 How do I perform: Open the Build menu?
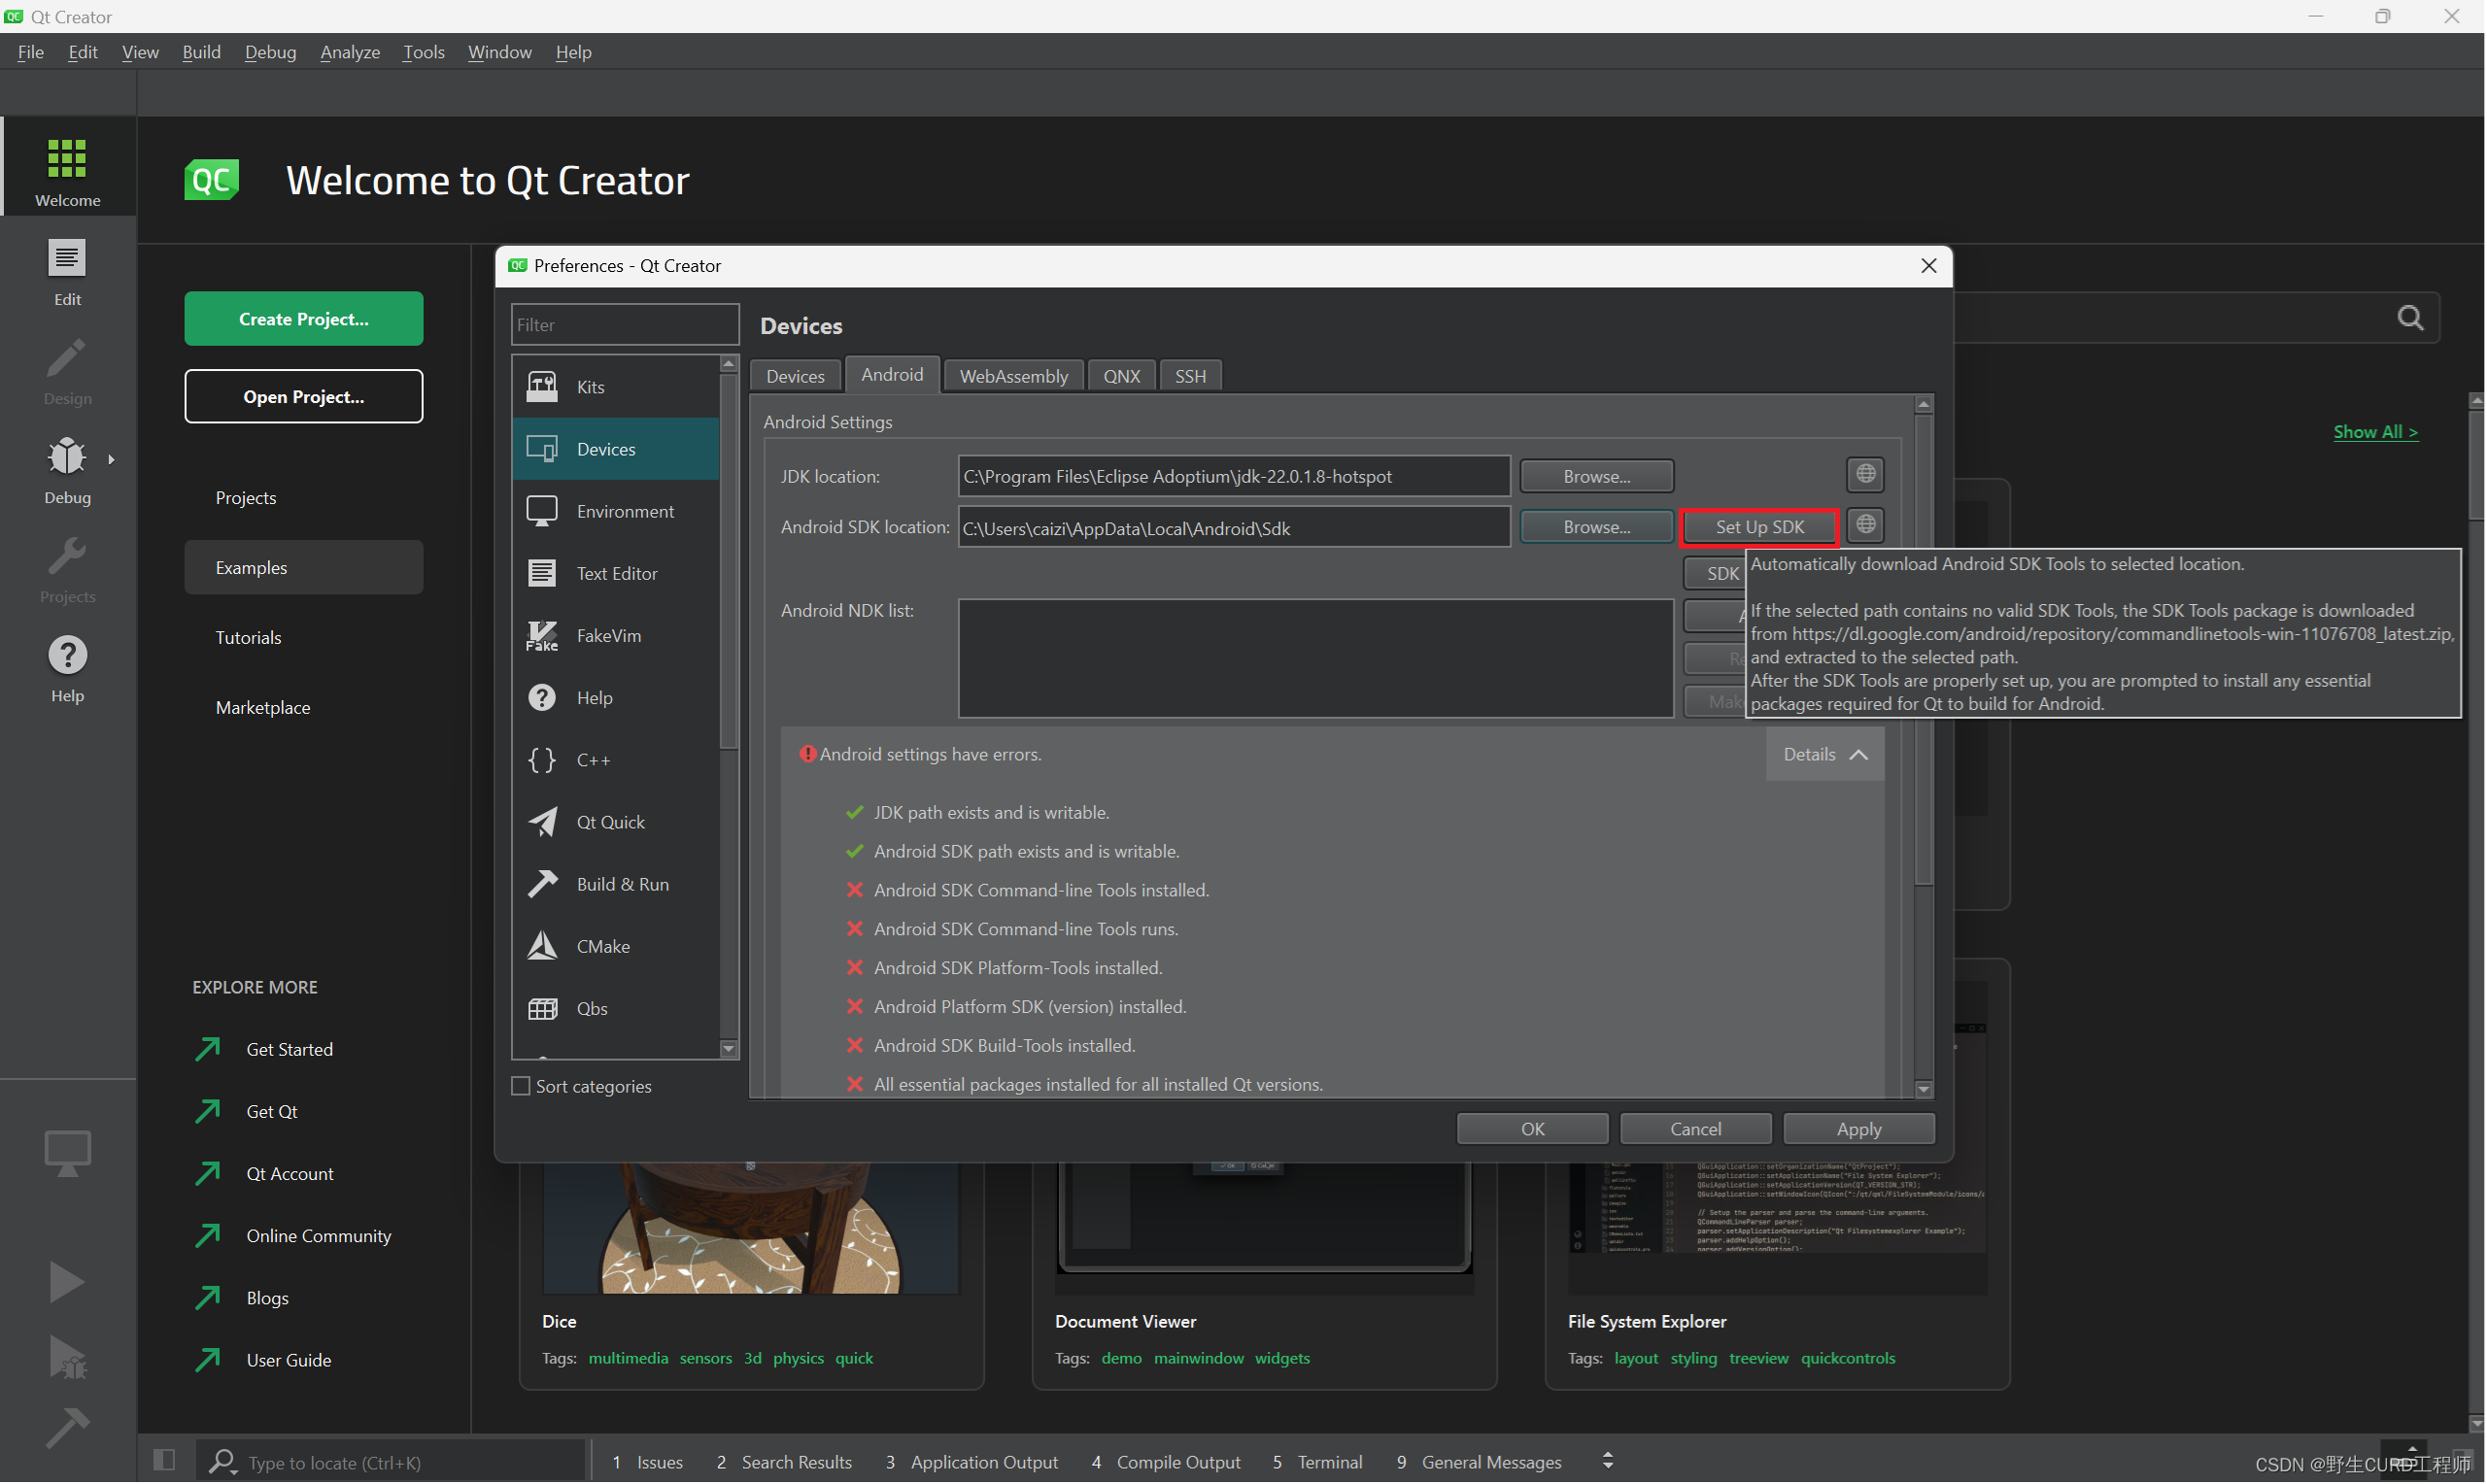(x=201, y=52)
